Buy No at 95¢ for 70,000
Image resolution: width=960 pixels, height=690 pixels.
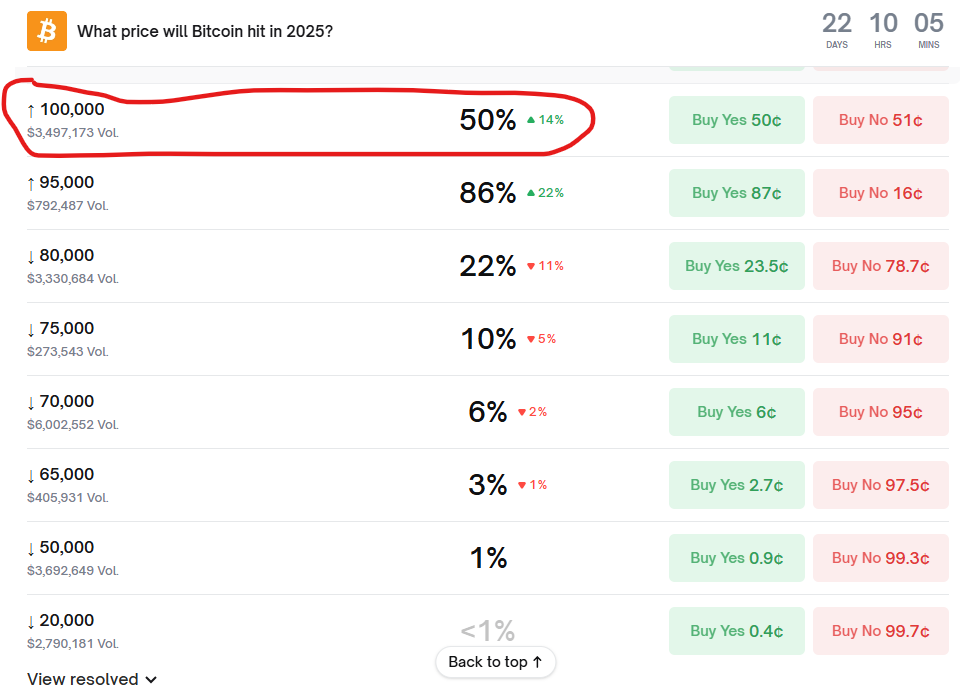880,412
